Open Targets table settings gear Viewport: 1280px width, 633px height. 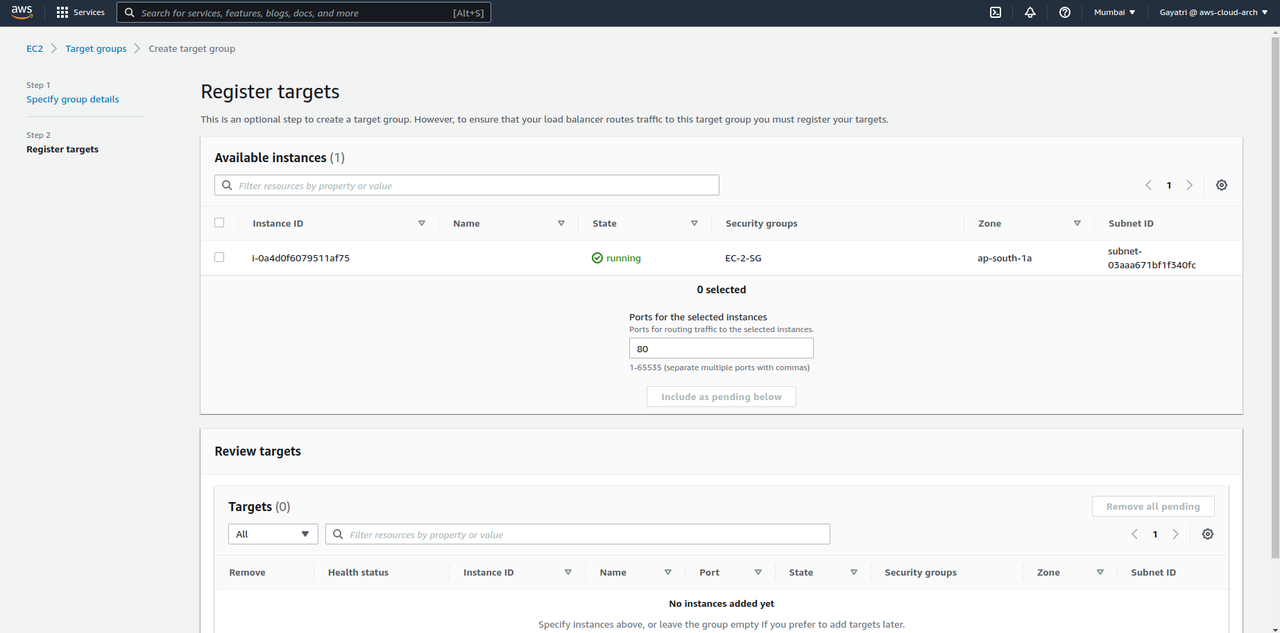pyautogui.click(x=1208, y=534)
